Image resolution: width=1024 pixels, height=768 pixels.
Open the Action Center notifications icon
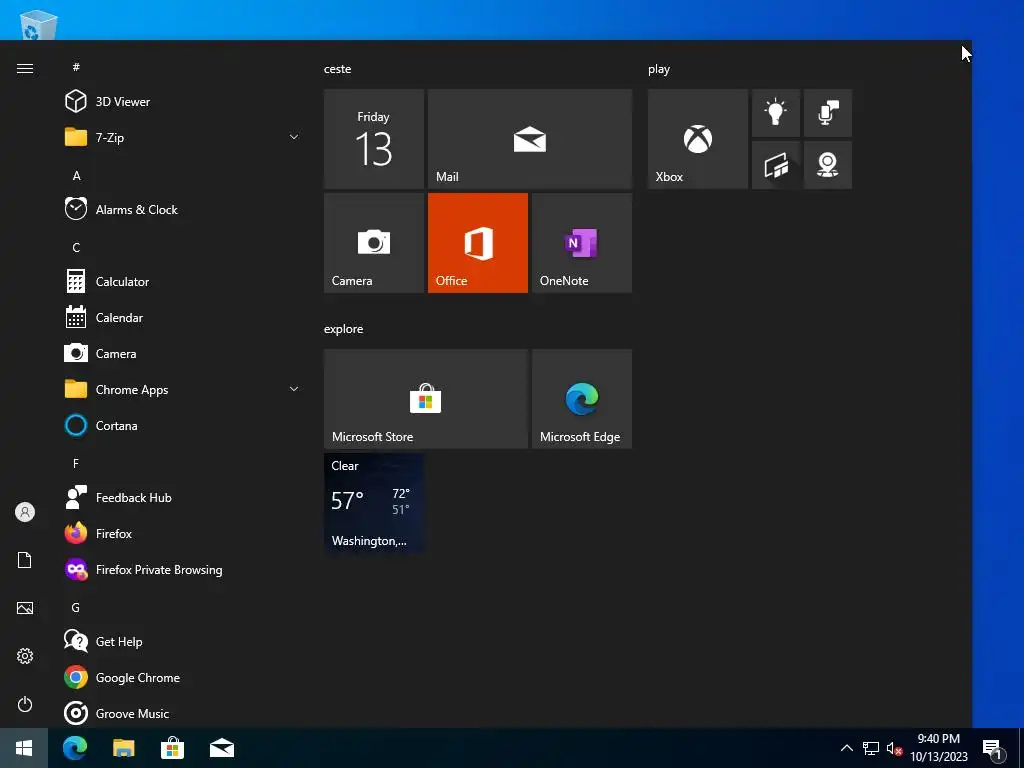[x=993, y=749]
